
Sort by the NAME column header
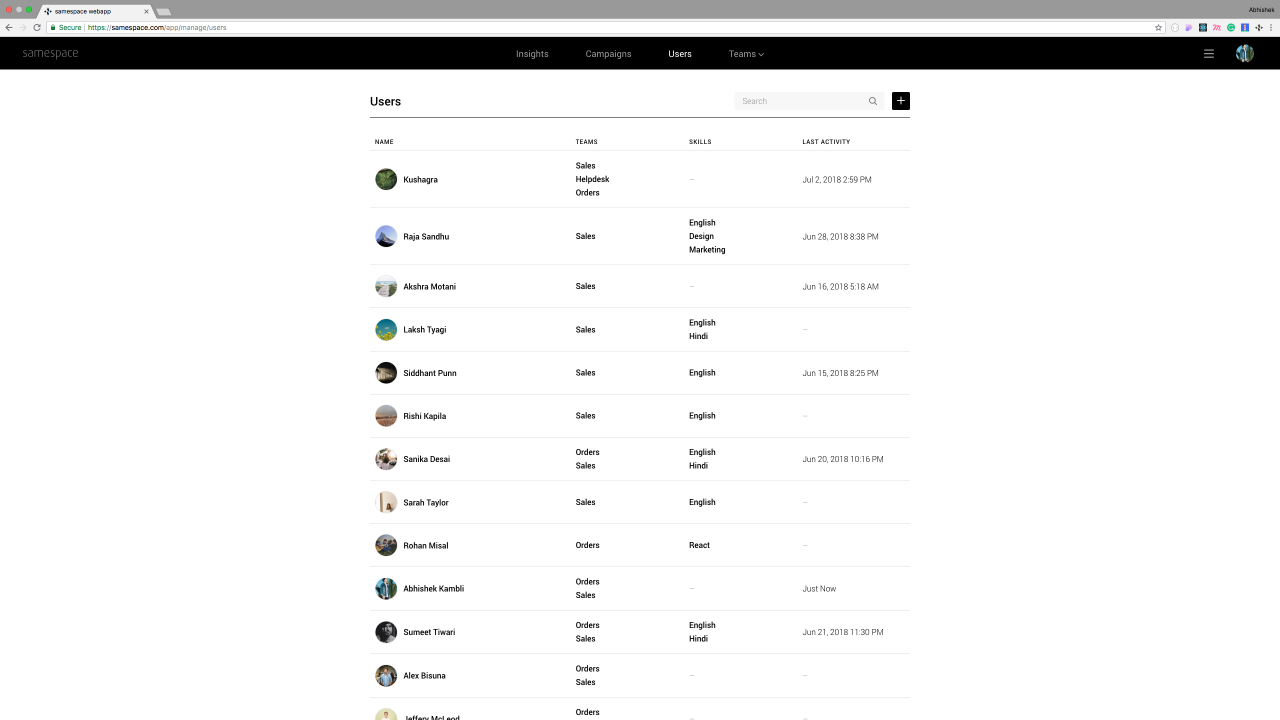pos(384,142)
